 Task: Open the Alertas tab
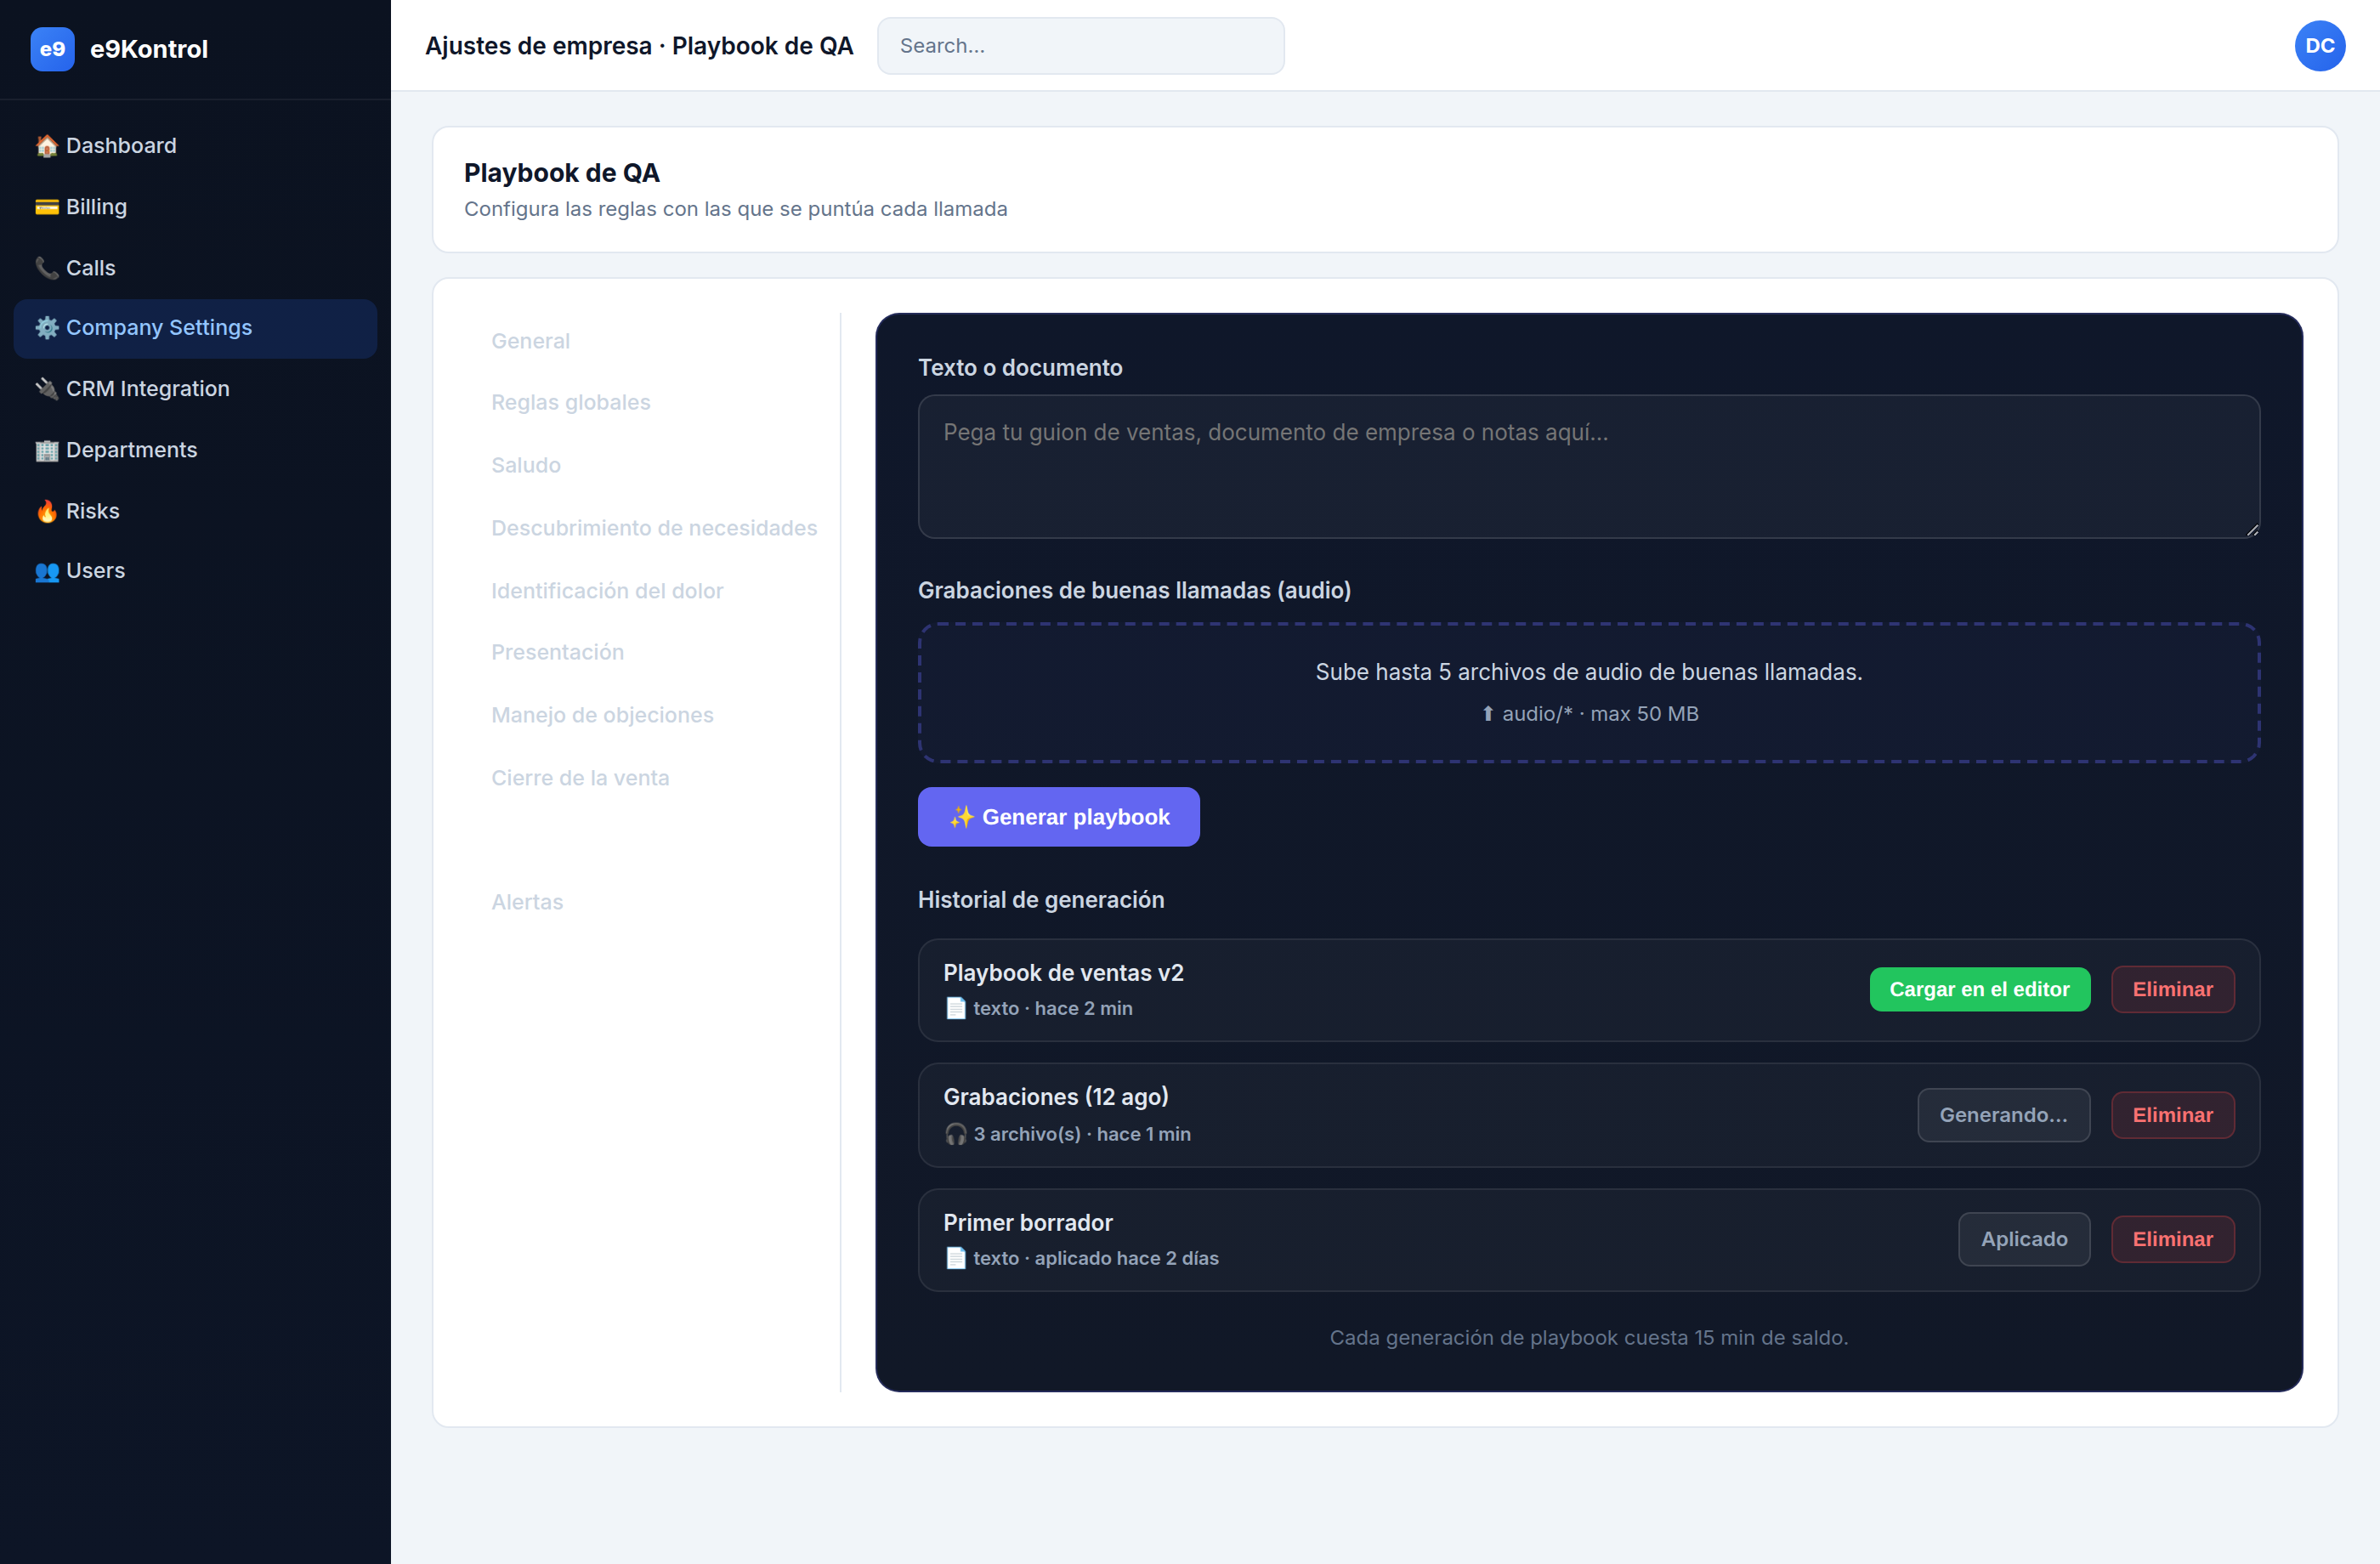click(x=527, y=902)
